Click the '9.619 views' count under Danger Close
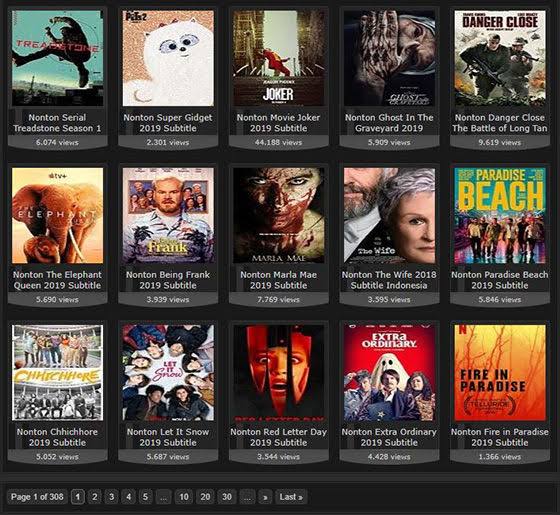Image resolution: width=560 pixels, height=515 pixels. coord(500,142)
